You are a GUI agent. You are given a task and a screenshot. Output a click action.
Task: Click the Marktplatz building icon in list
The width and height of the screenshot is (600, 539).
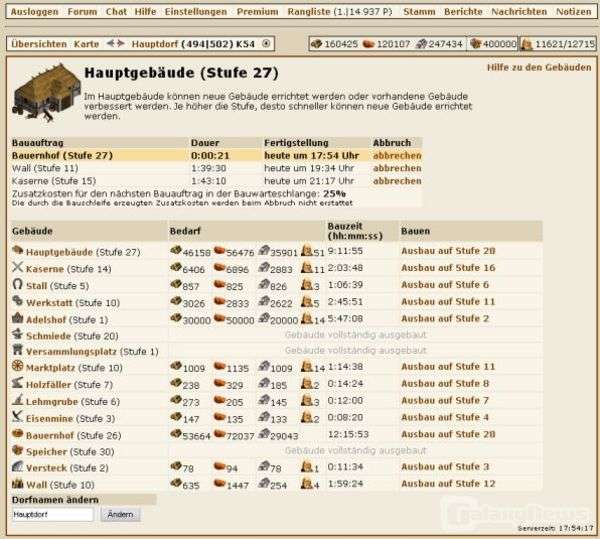(x=17, y=367)
